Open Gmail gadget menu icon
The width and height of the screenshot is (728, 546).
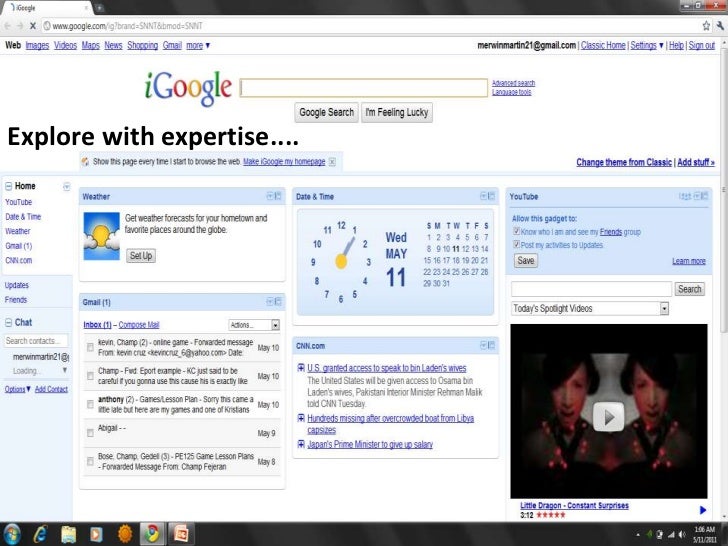point(270,301)
